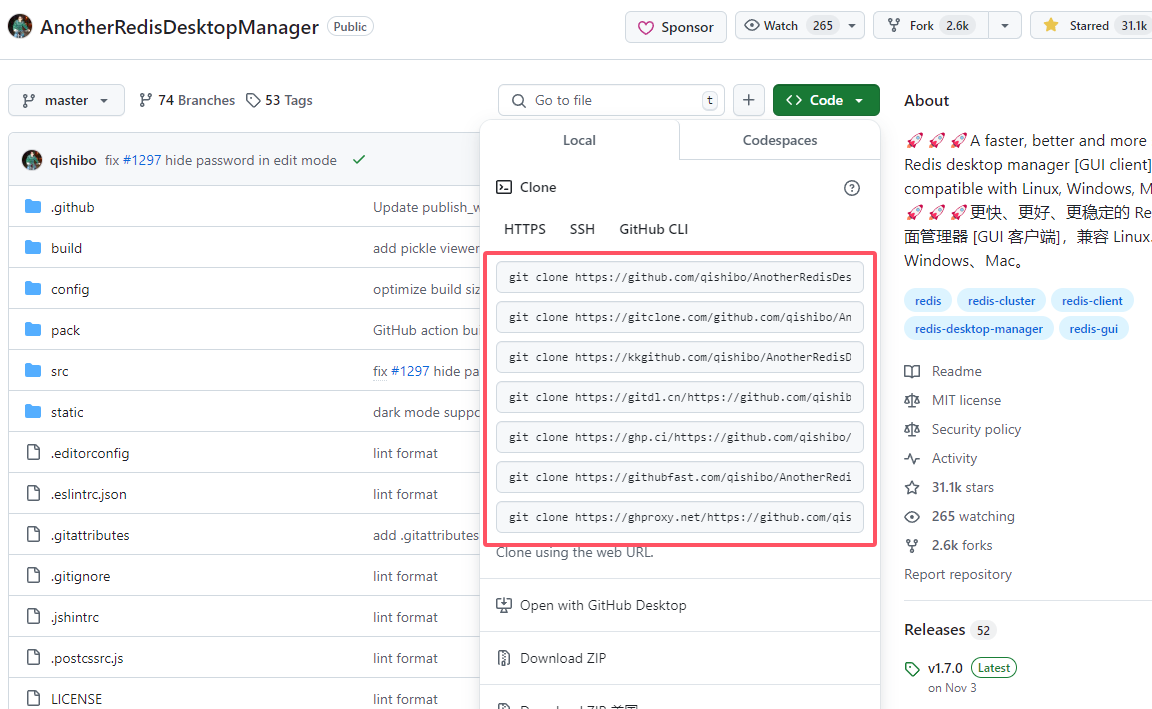The image size is (1152, 709).
Task: Click the redis-desktop-manager topic tag
Action: 979,329
